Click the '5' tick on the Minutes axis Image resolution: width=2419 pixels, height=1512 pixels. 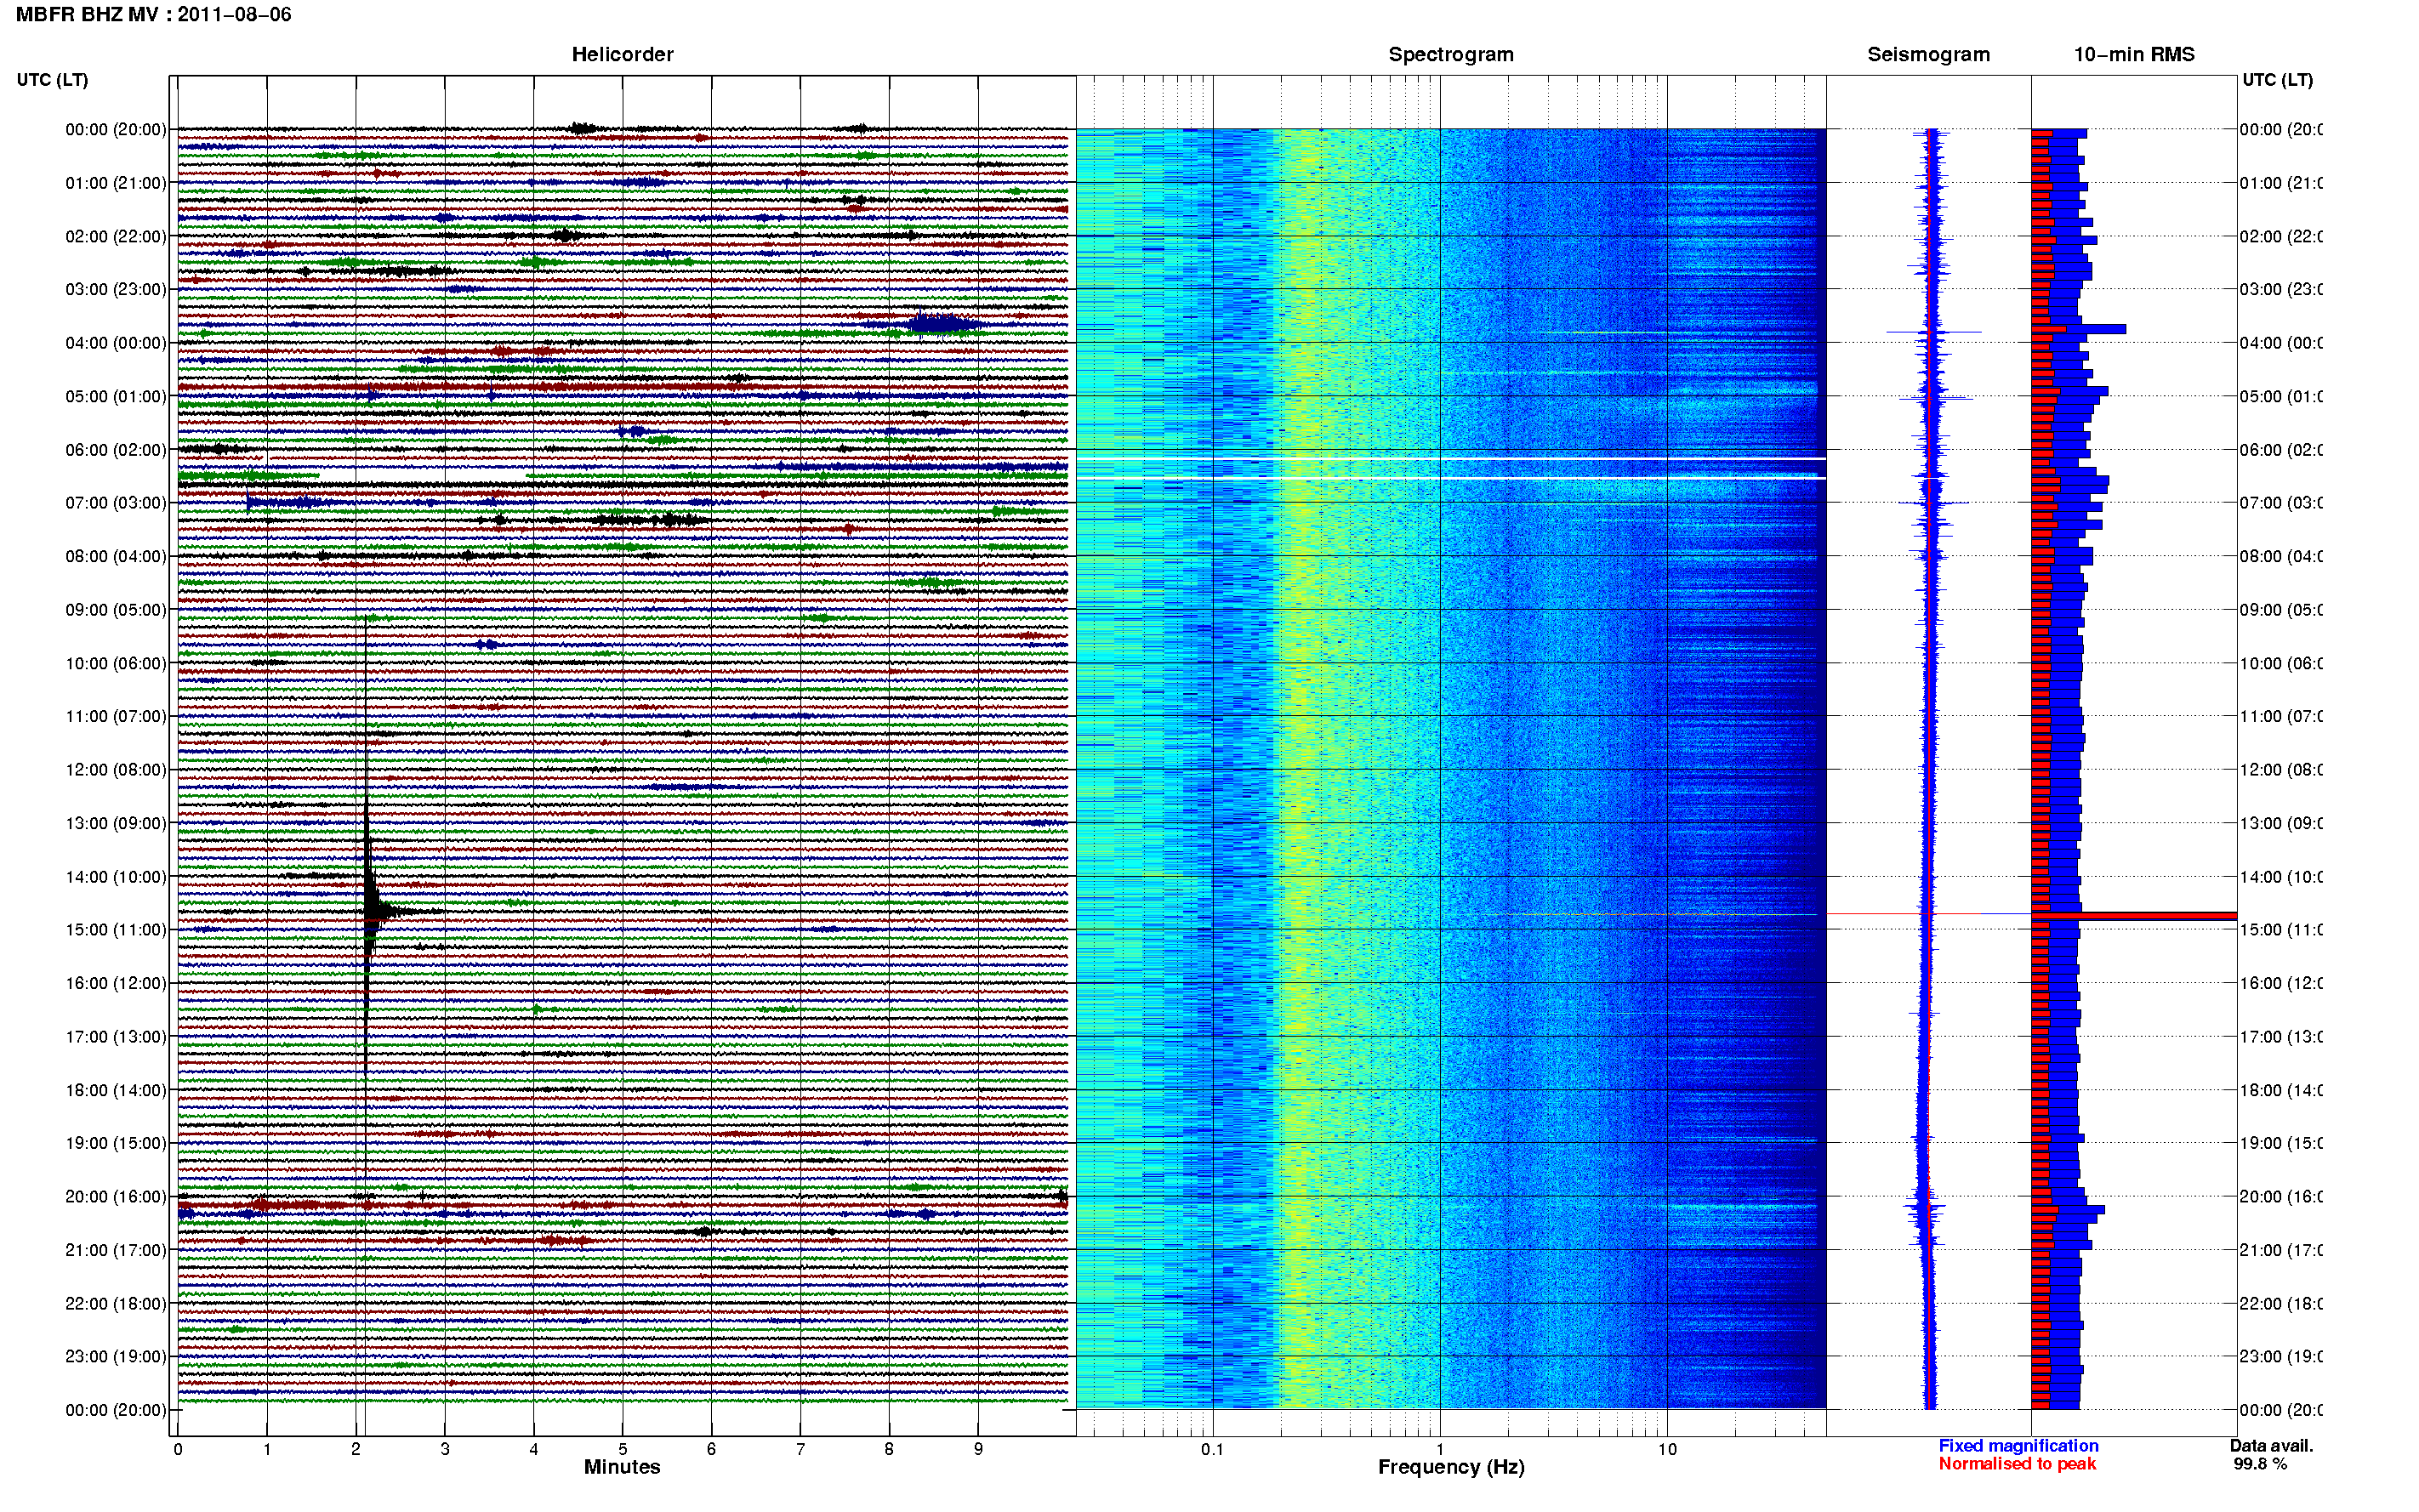(x=622, y=1449)
